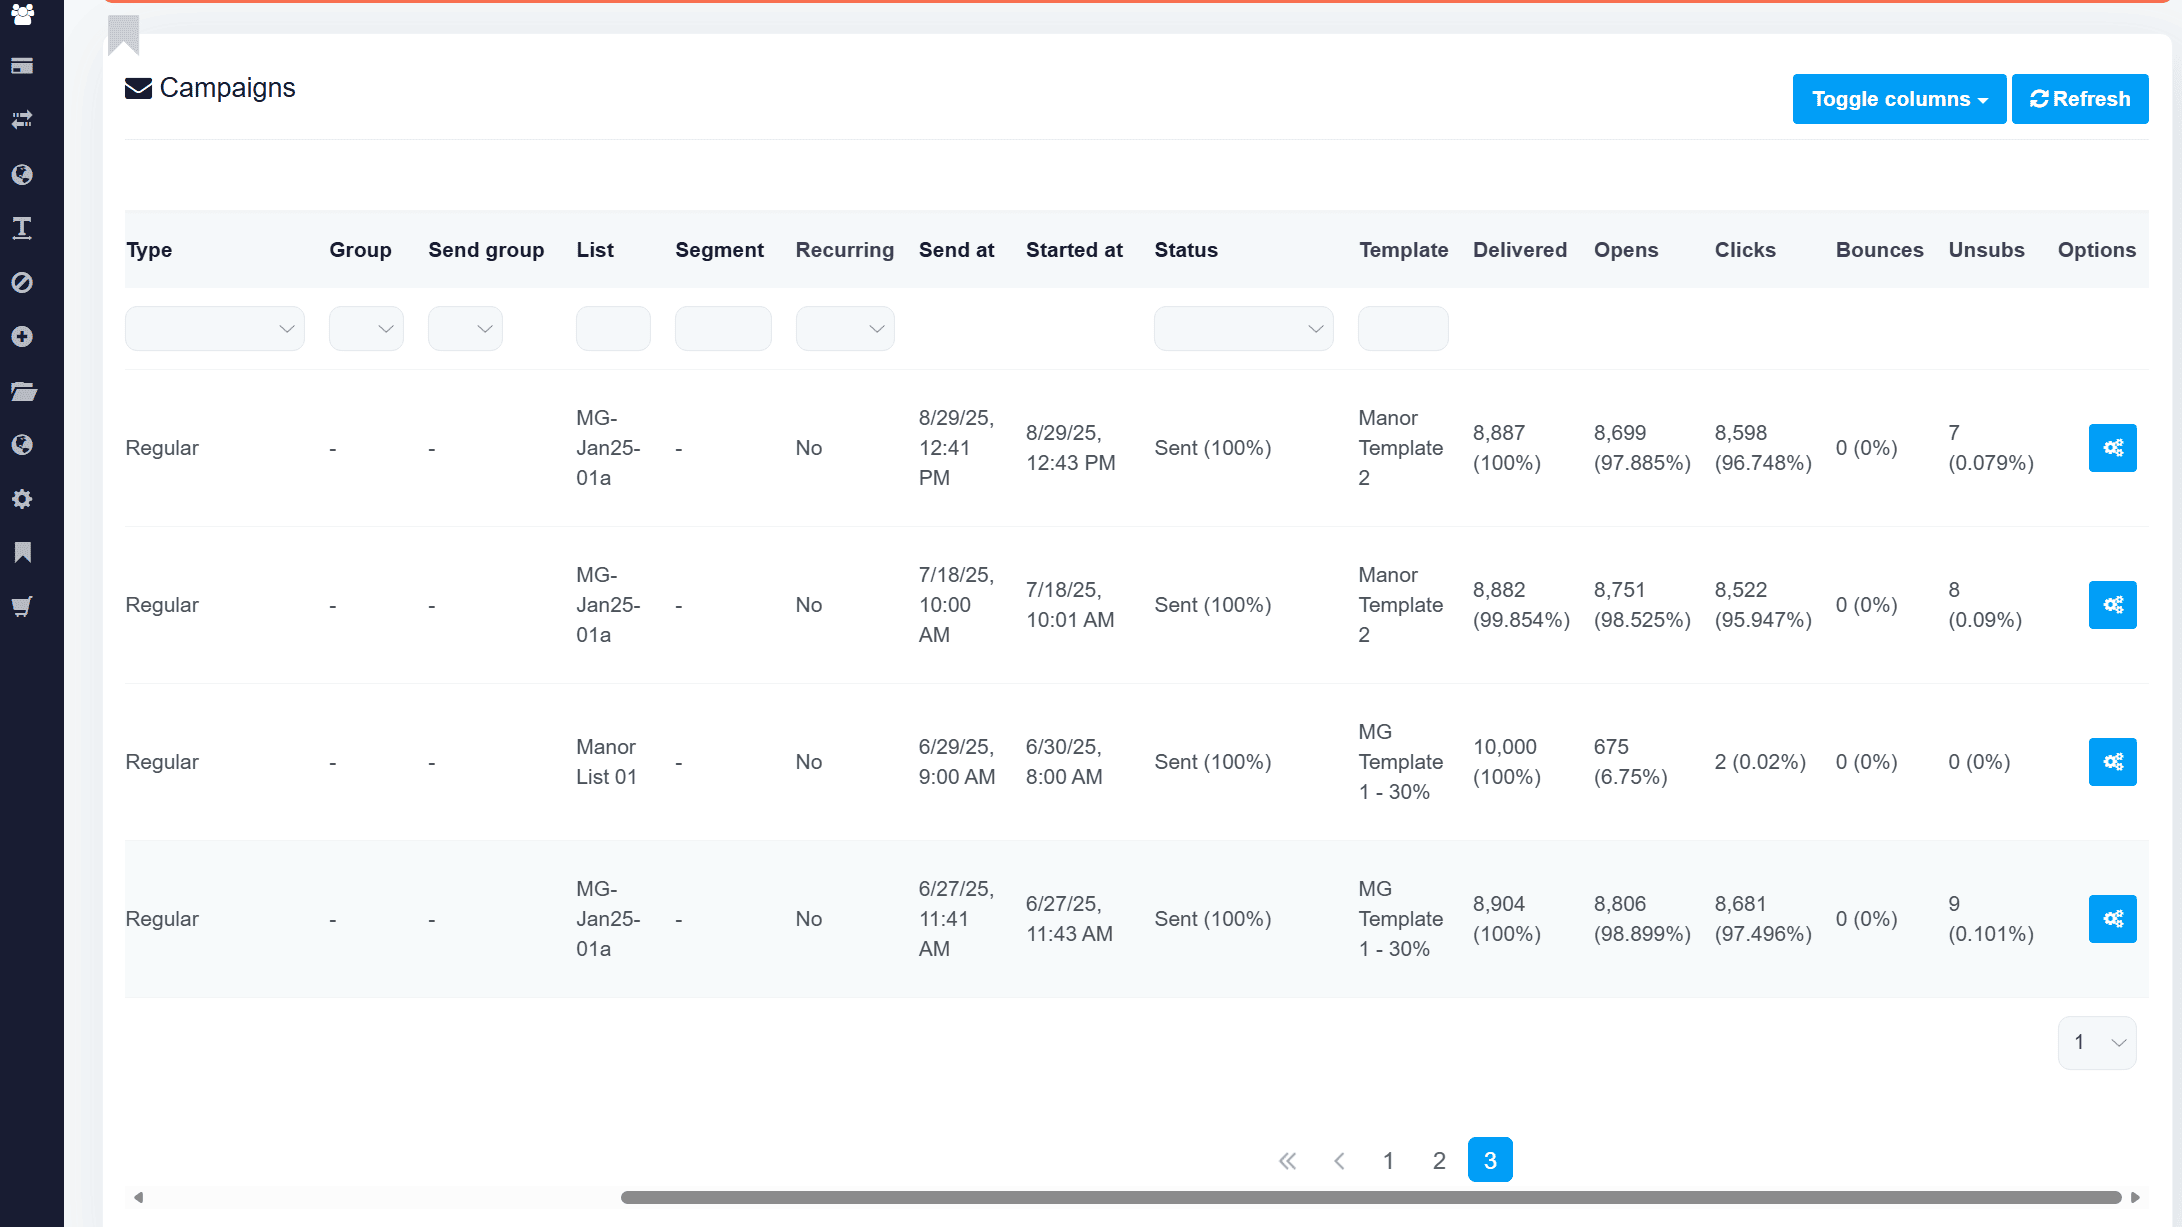
Task: Open the Status filter dropdown
Action: pyautogui.click(x=1243, y=329)
